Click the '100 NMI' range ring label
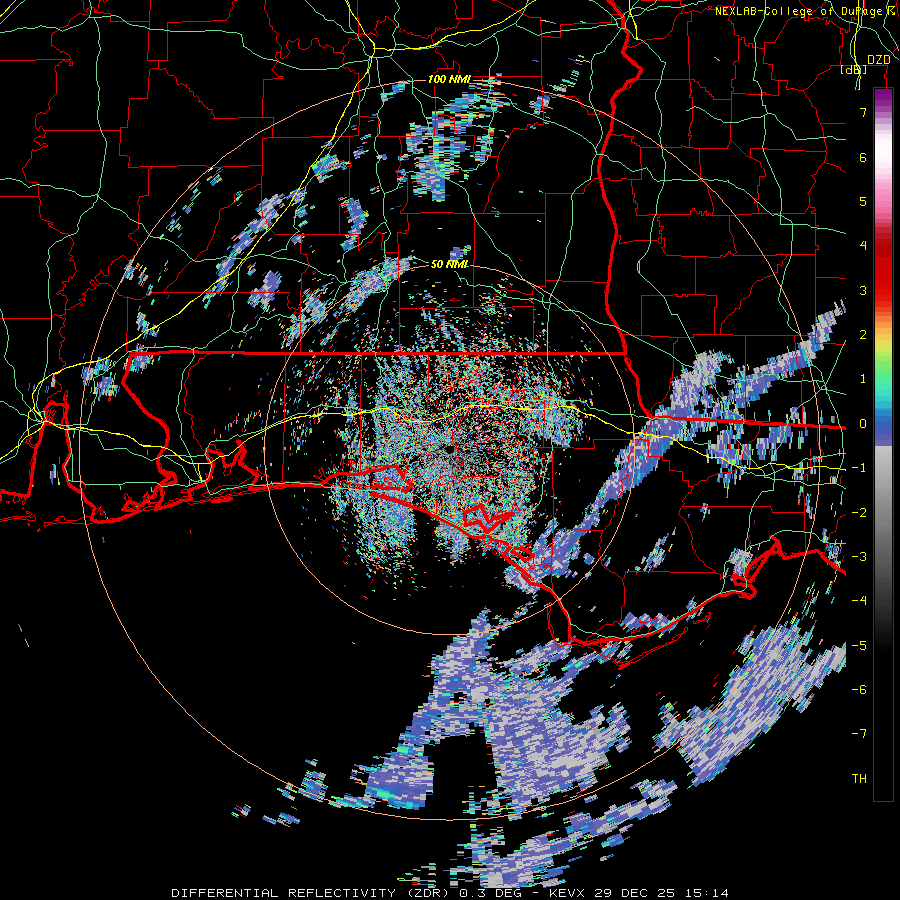This screenshot has height=900, width=900. [449, 79]
